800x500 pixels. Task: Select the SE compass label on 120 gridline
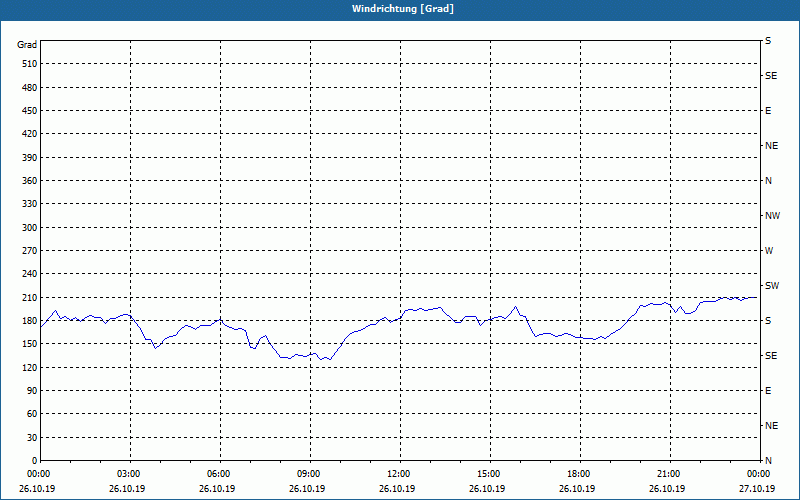(771, 356)
